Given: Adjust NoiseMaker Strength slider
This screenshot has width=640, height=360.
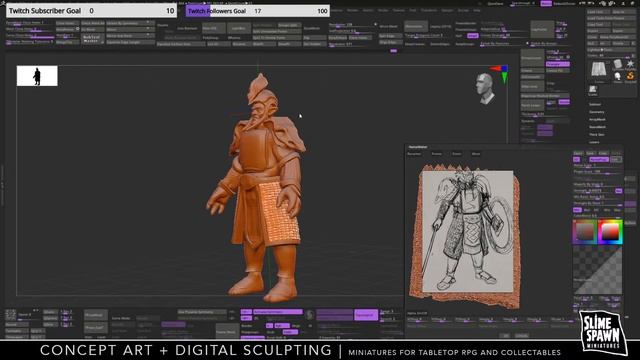Looking at the screenshot, I should 593,191.
